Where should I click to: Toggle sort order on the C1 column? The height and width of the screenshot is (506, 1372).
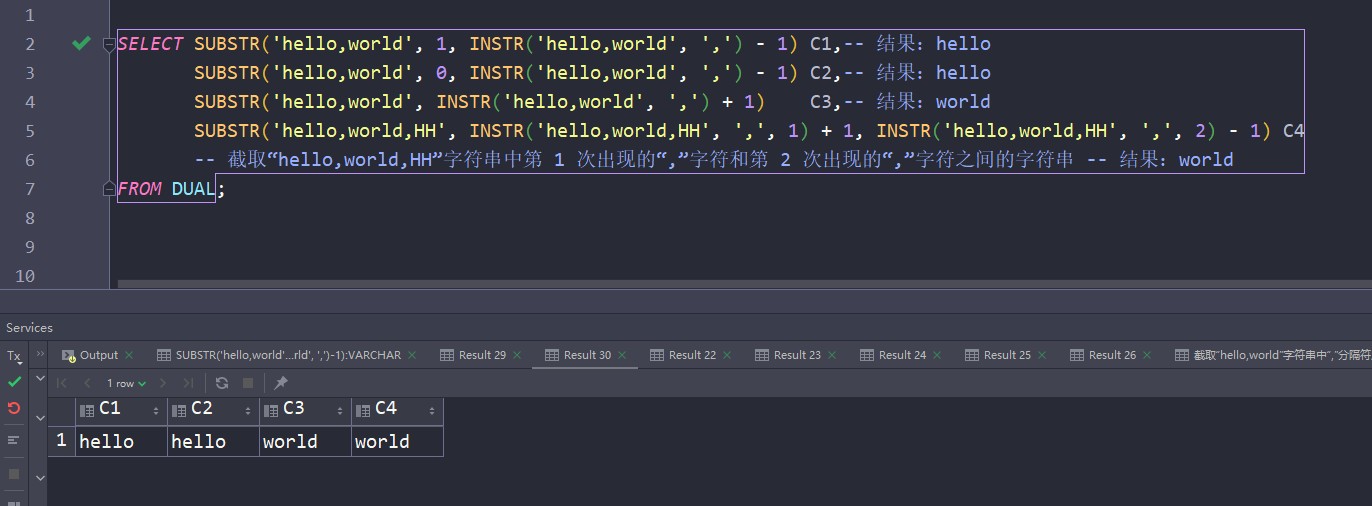(x=156, y=410)
